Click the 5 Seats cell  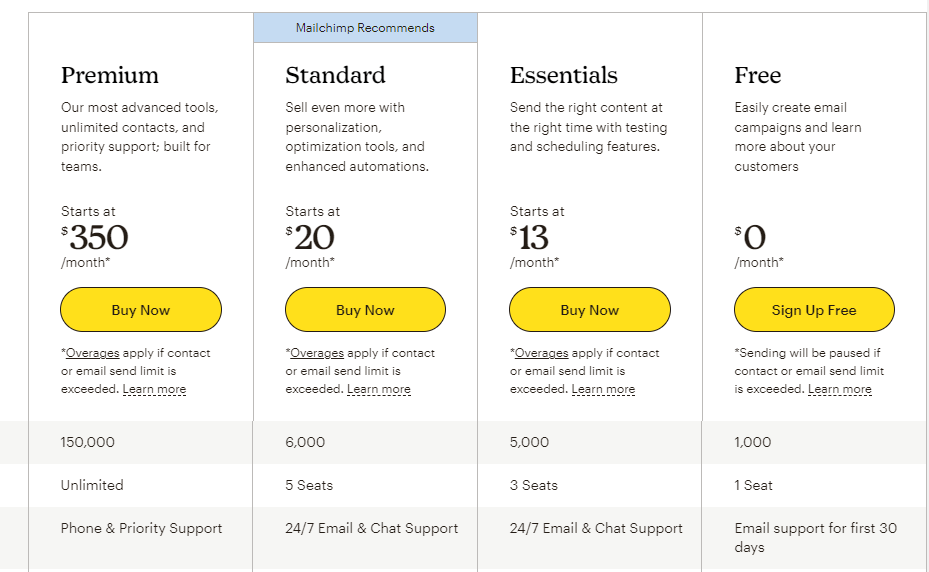click(309, 485)
